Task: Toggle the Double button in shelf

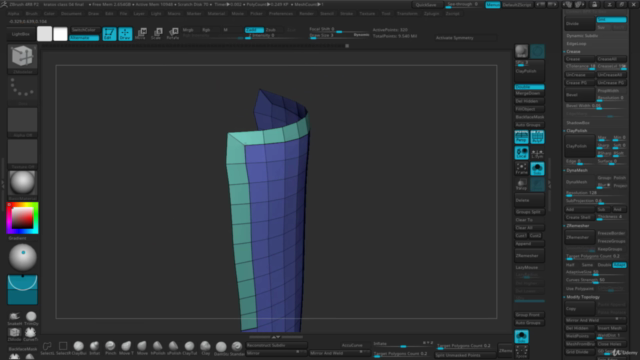Action: click(529, 87)
